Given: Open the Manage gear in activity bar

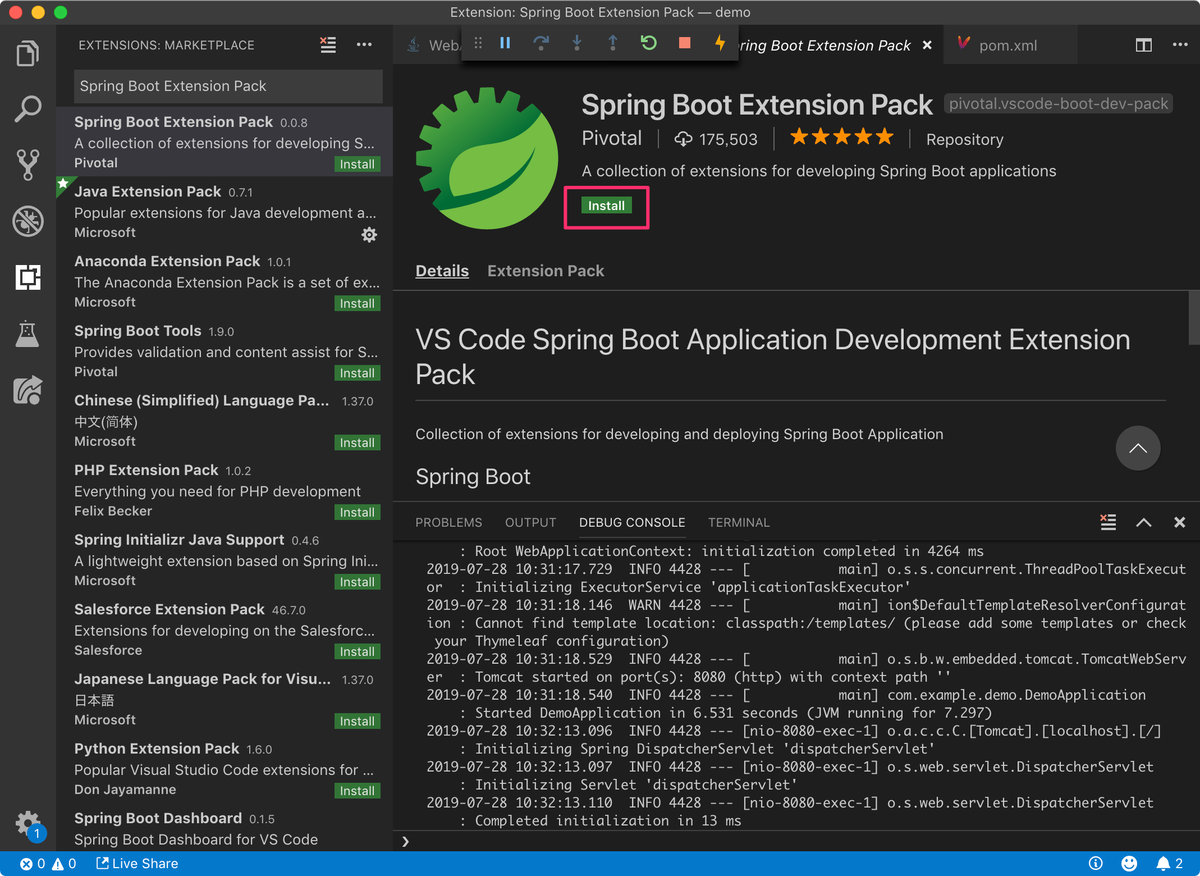Looking at the screenshot, I should [28, 824].
